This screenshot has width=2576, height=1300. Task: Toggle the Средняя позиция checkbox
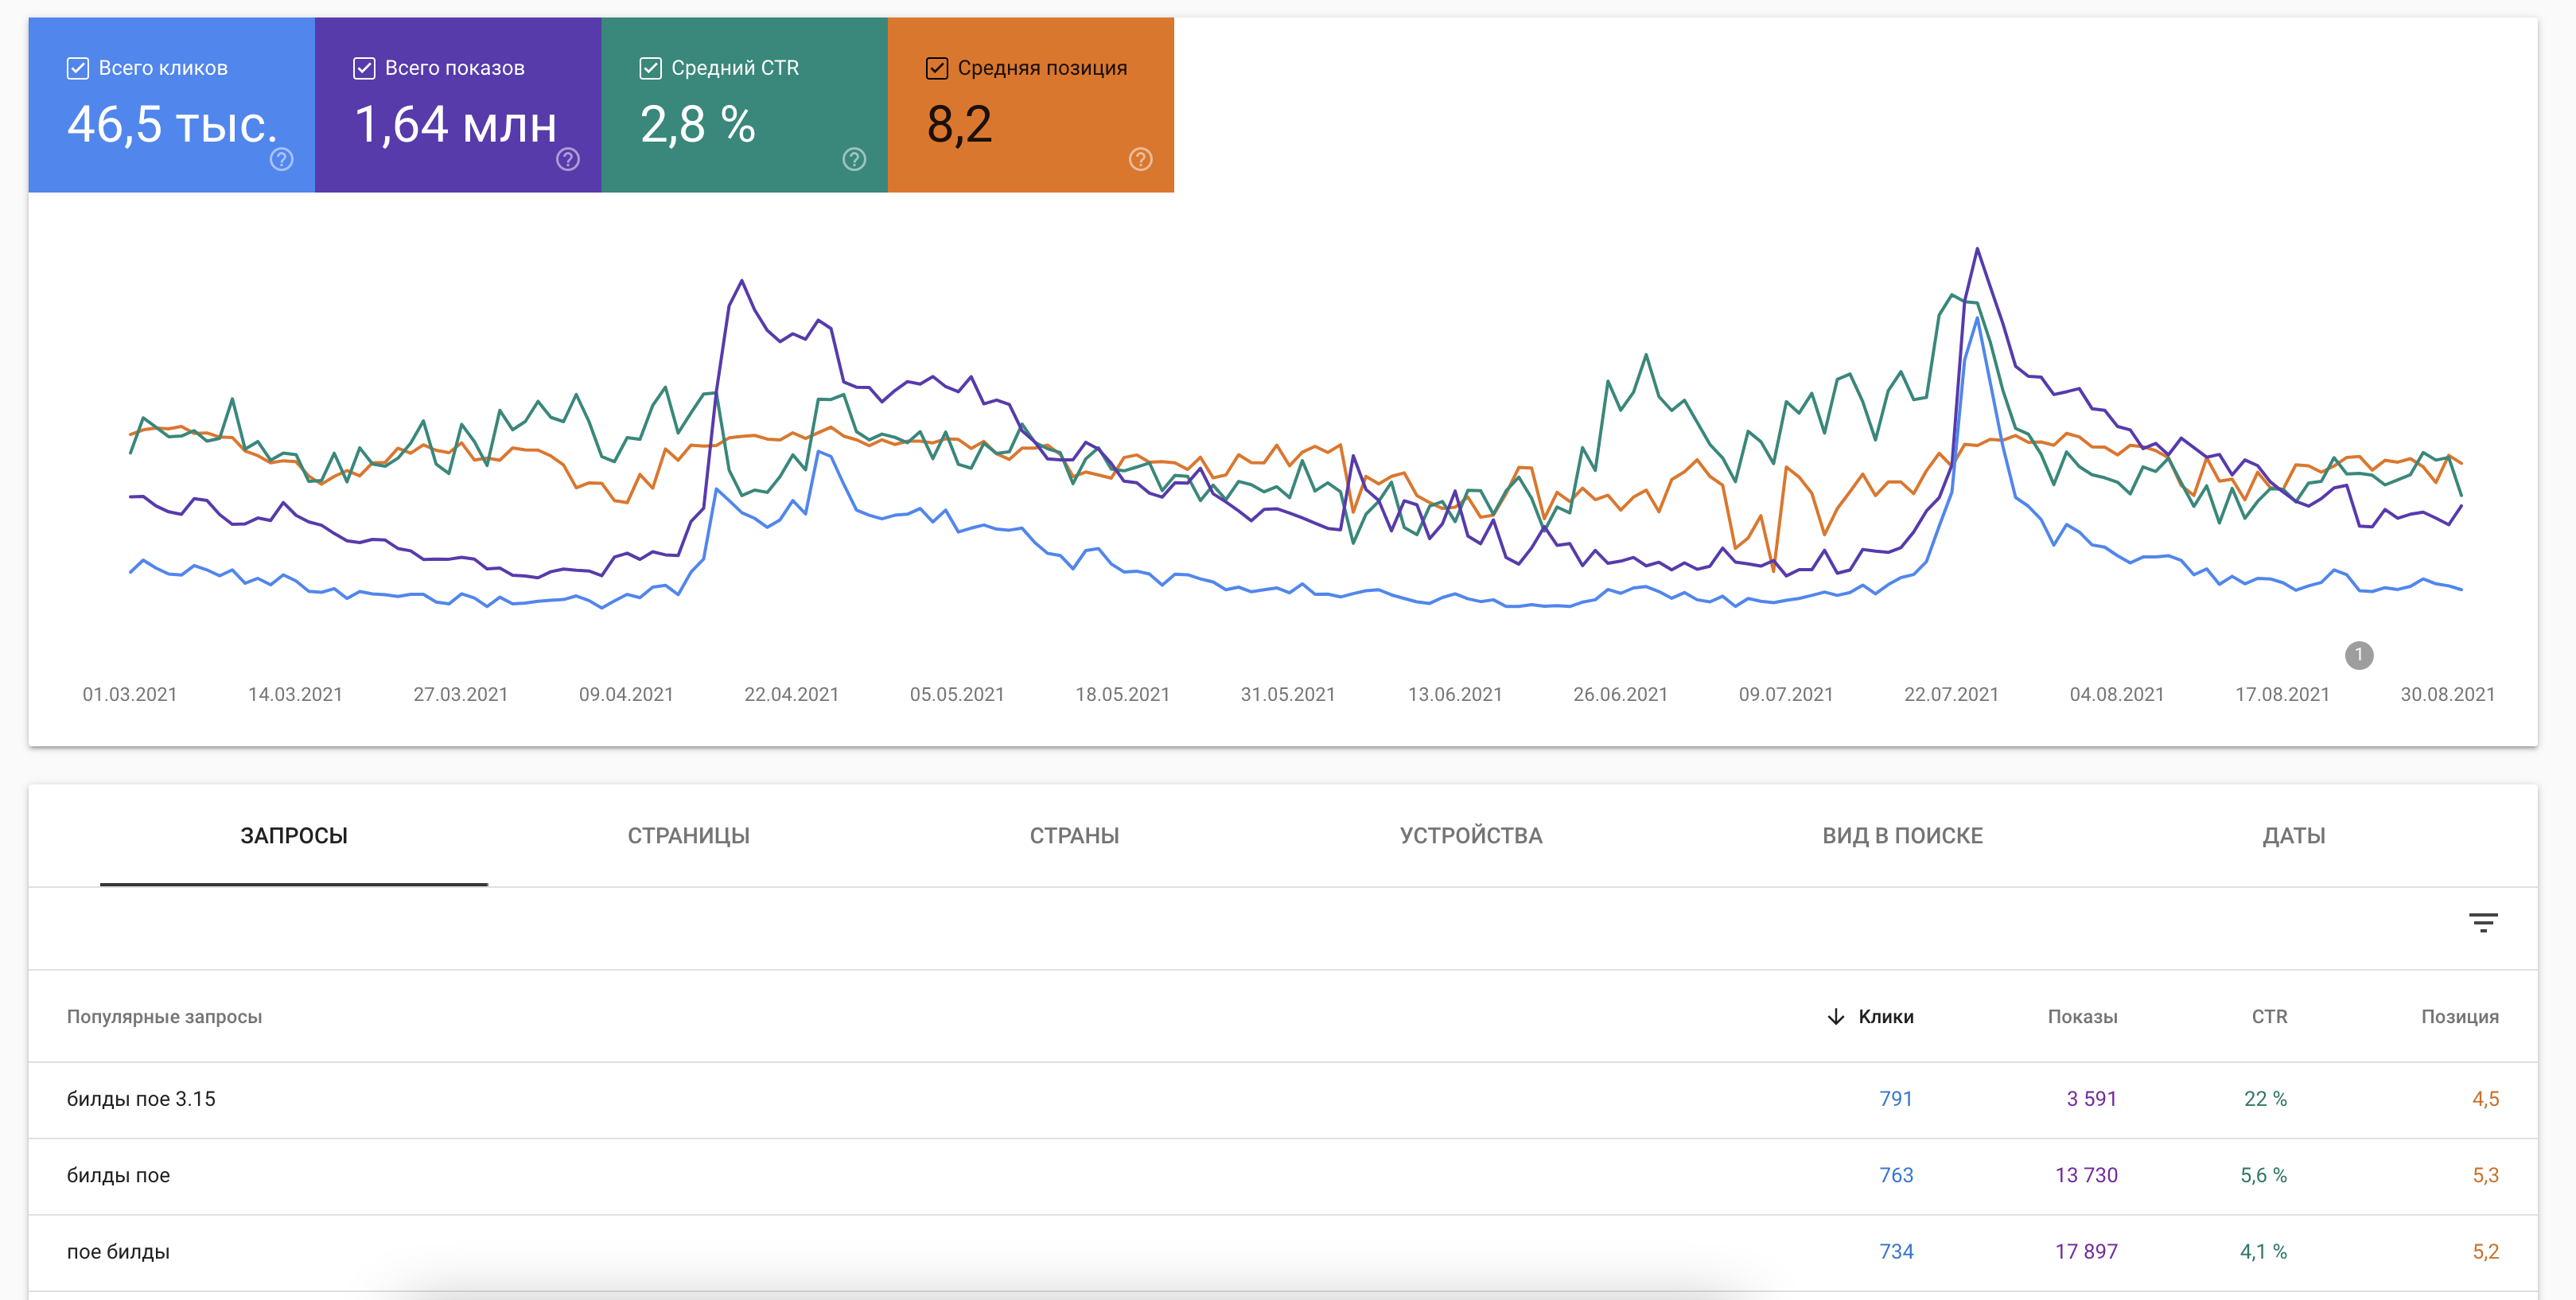click(936, 68)
